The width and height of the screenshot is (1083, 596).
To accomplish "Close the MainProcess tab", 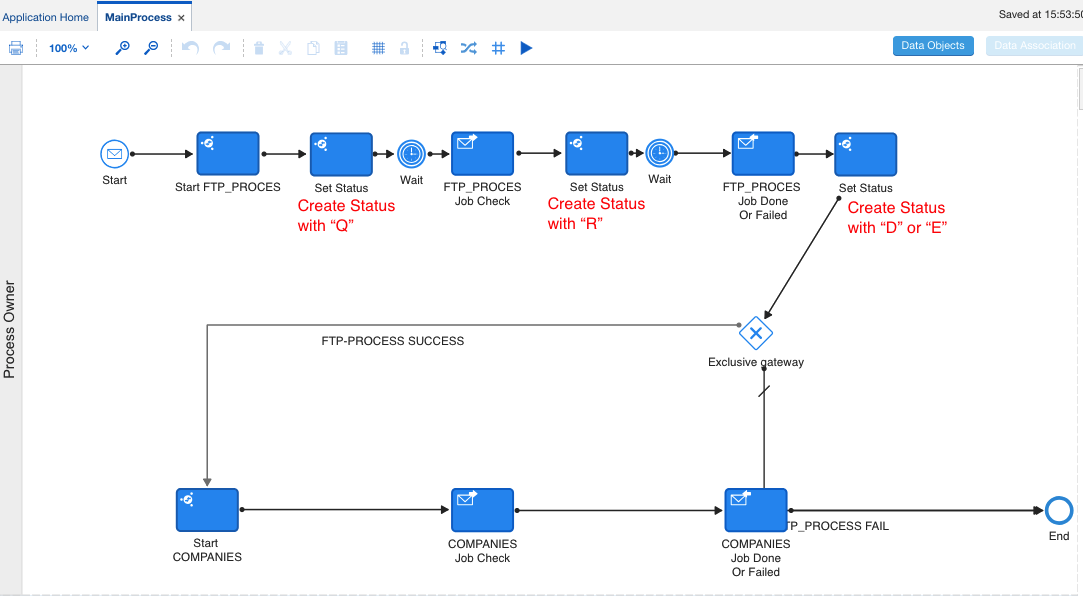I will tap(181, 18).
